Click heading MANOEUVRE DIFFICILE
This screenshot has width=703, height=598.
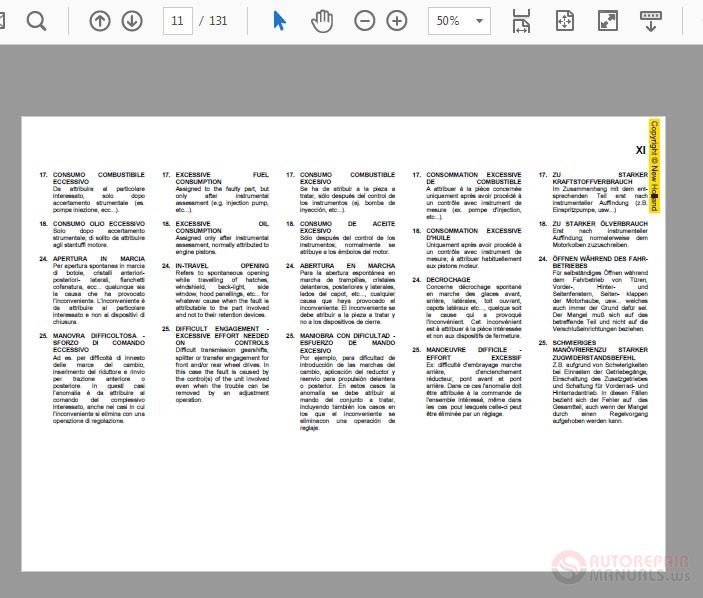pyautogui.click(x=473, y=353)
